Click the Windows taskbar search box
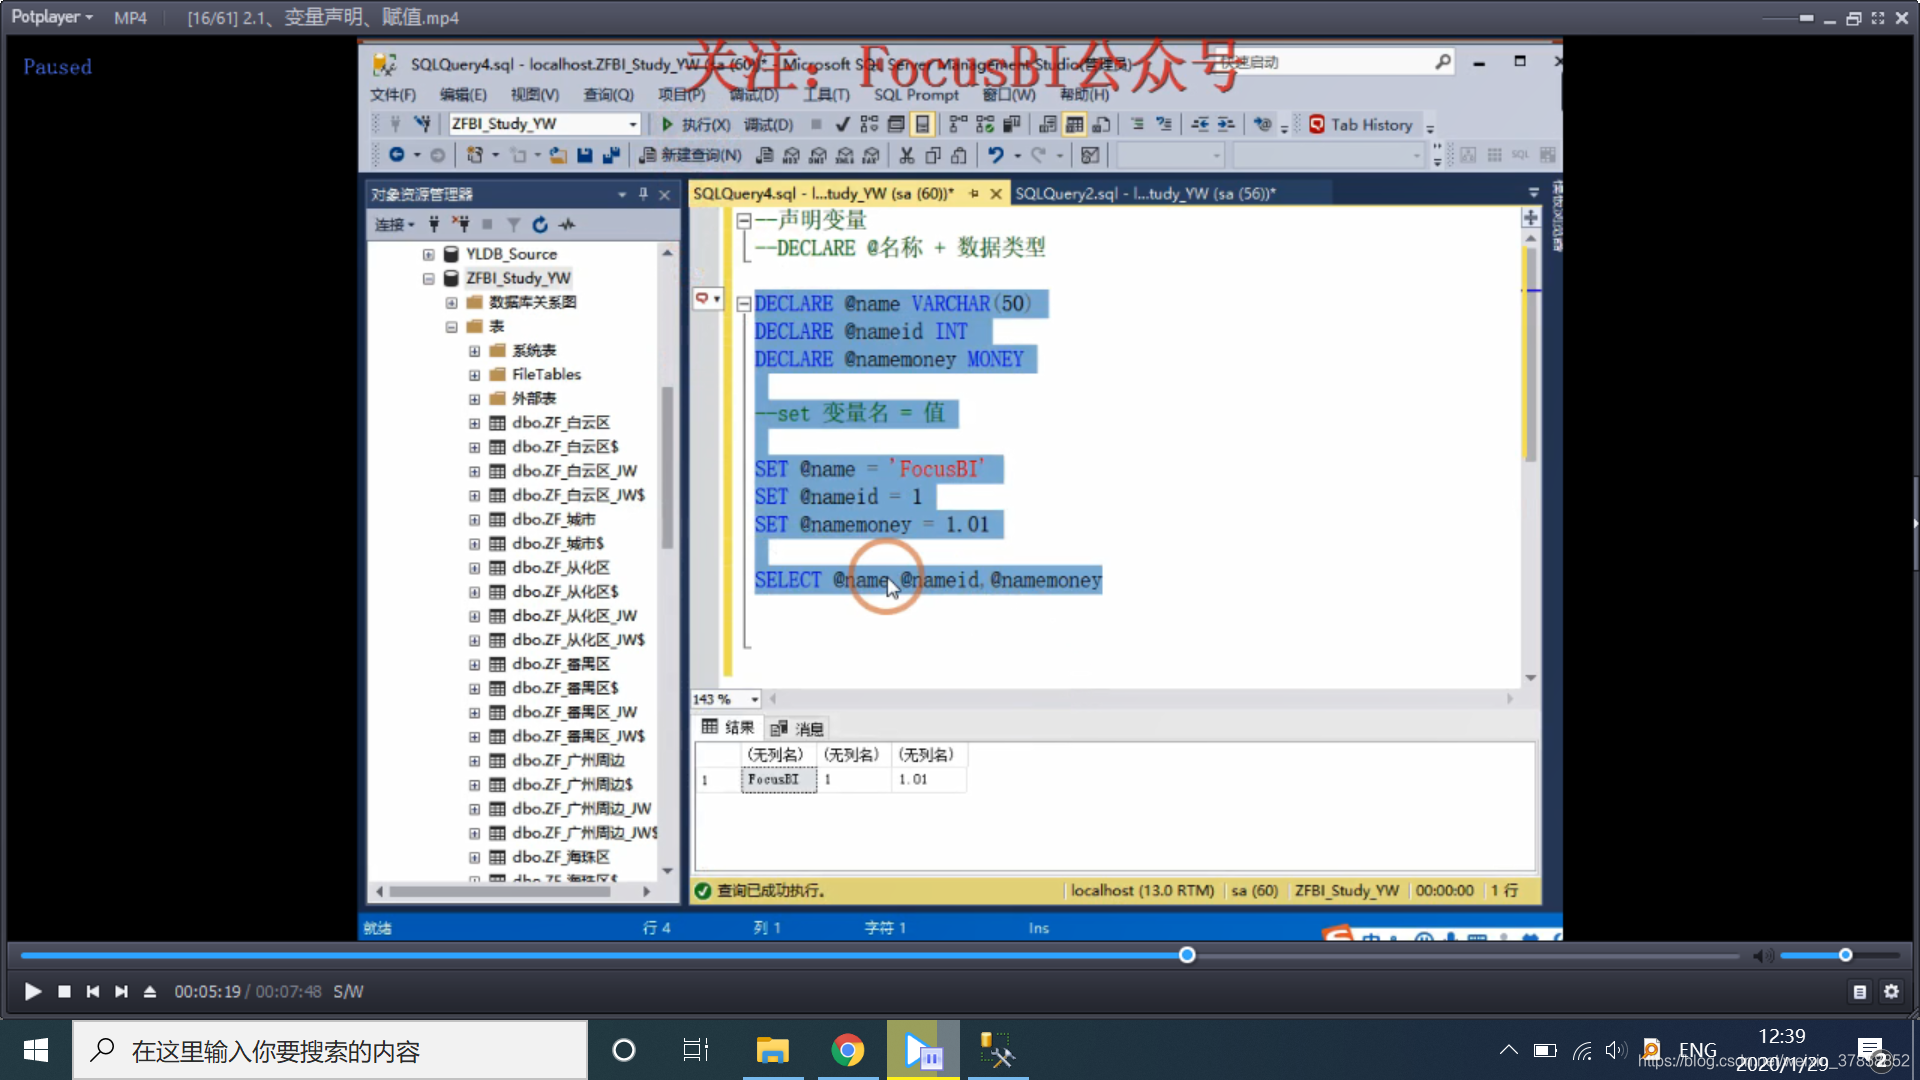This screenshot has height=1080, width=1920. [x=330, y=1050]
